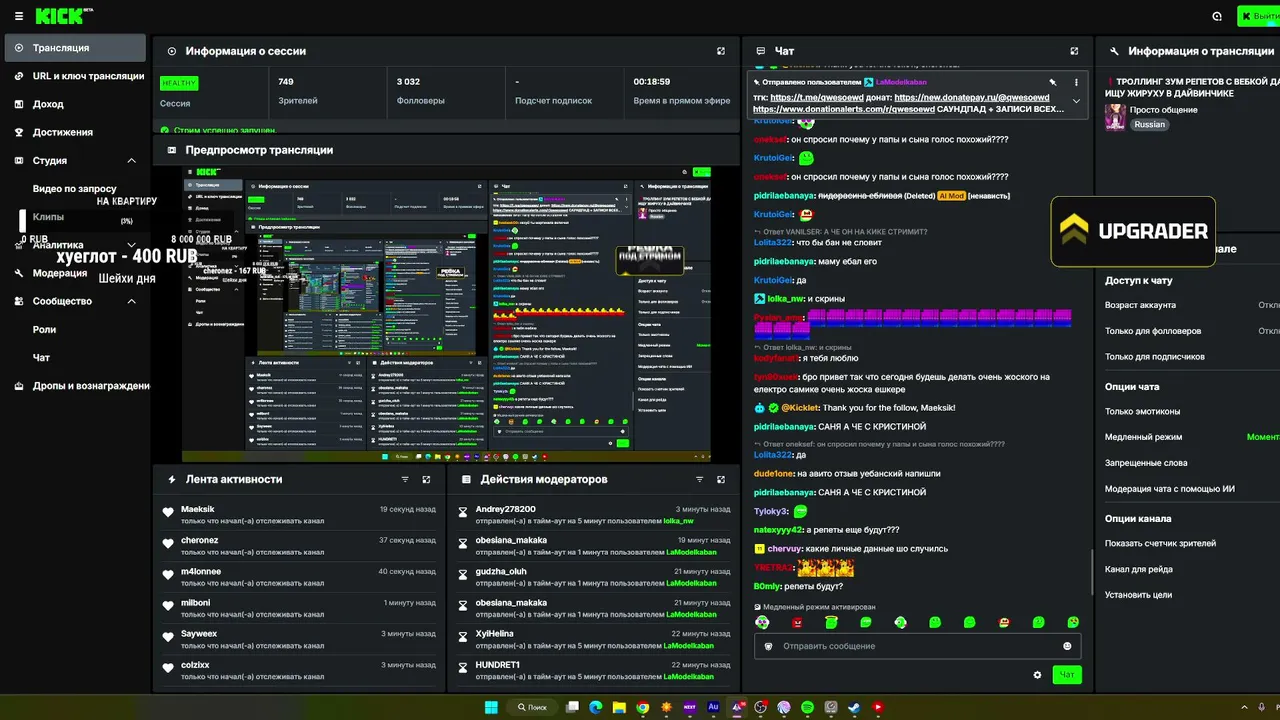The image size is (1280, 720).
Task: Open the emoji picker in chat input
Action: [1067, 646]
